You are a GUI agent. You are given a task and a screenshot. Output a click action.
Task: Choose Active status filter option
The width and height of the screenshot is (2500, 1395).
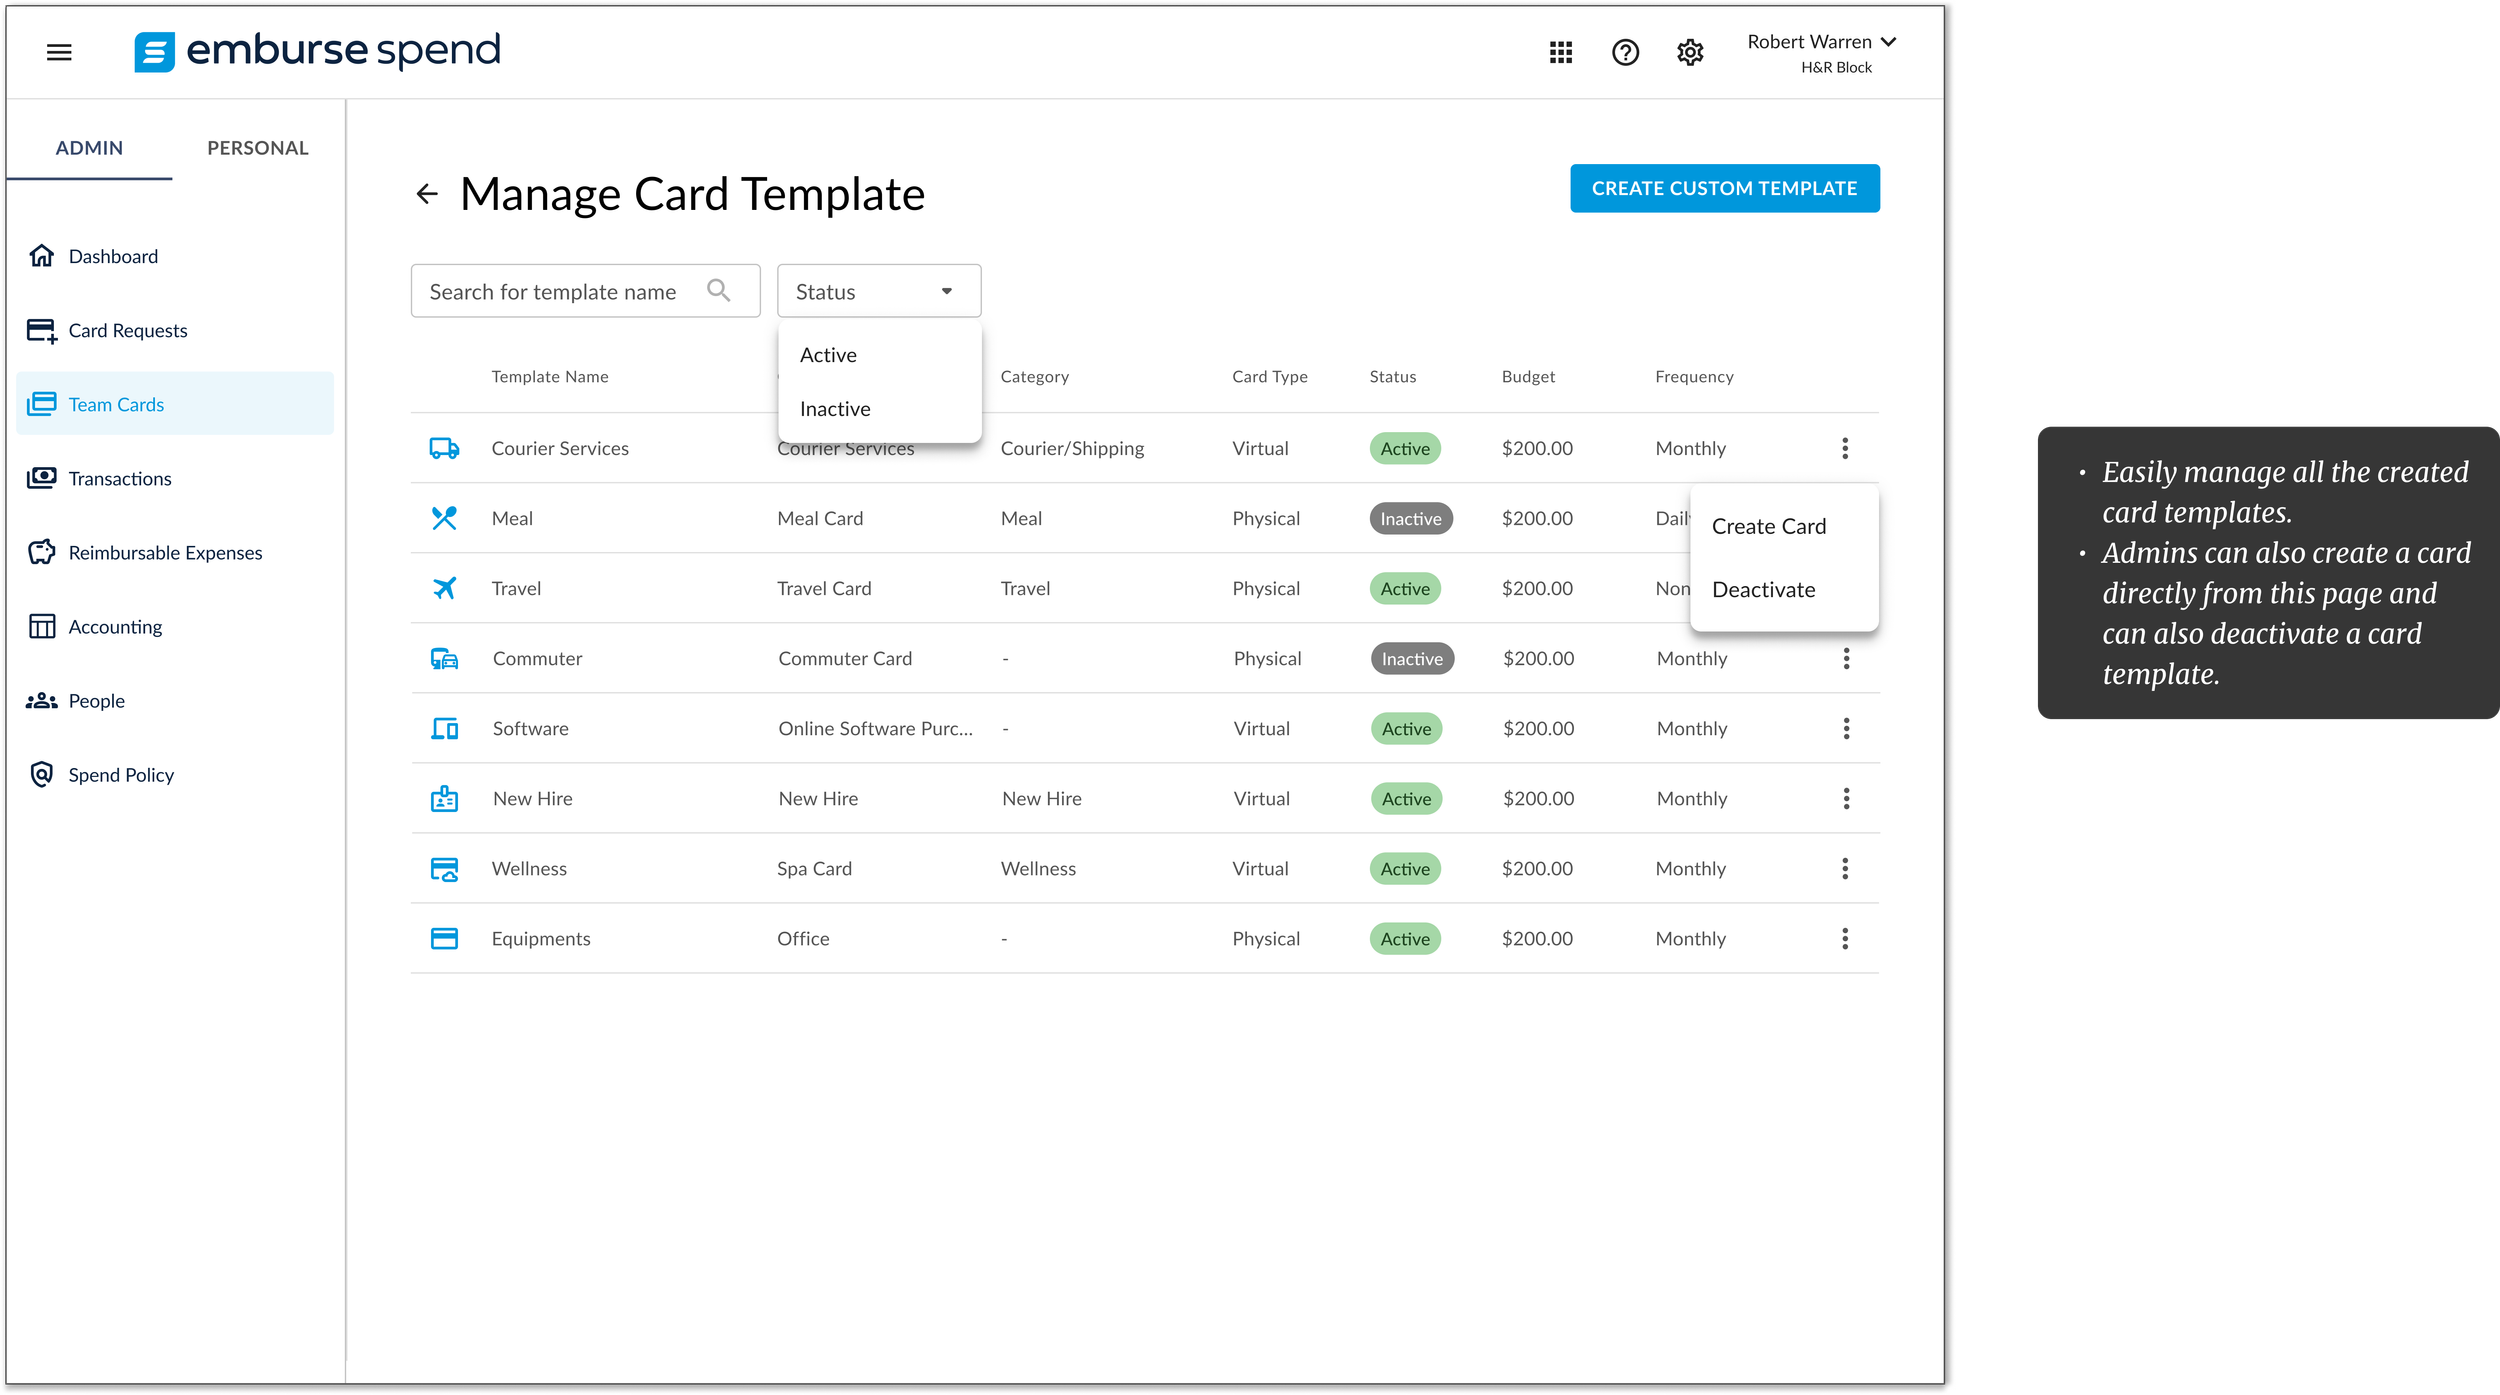(828, 355)
